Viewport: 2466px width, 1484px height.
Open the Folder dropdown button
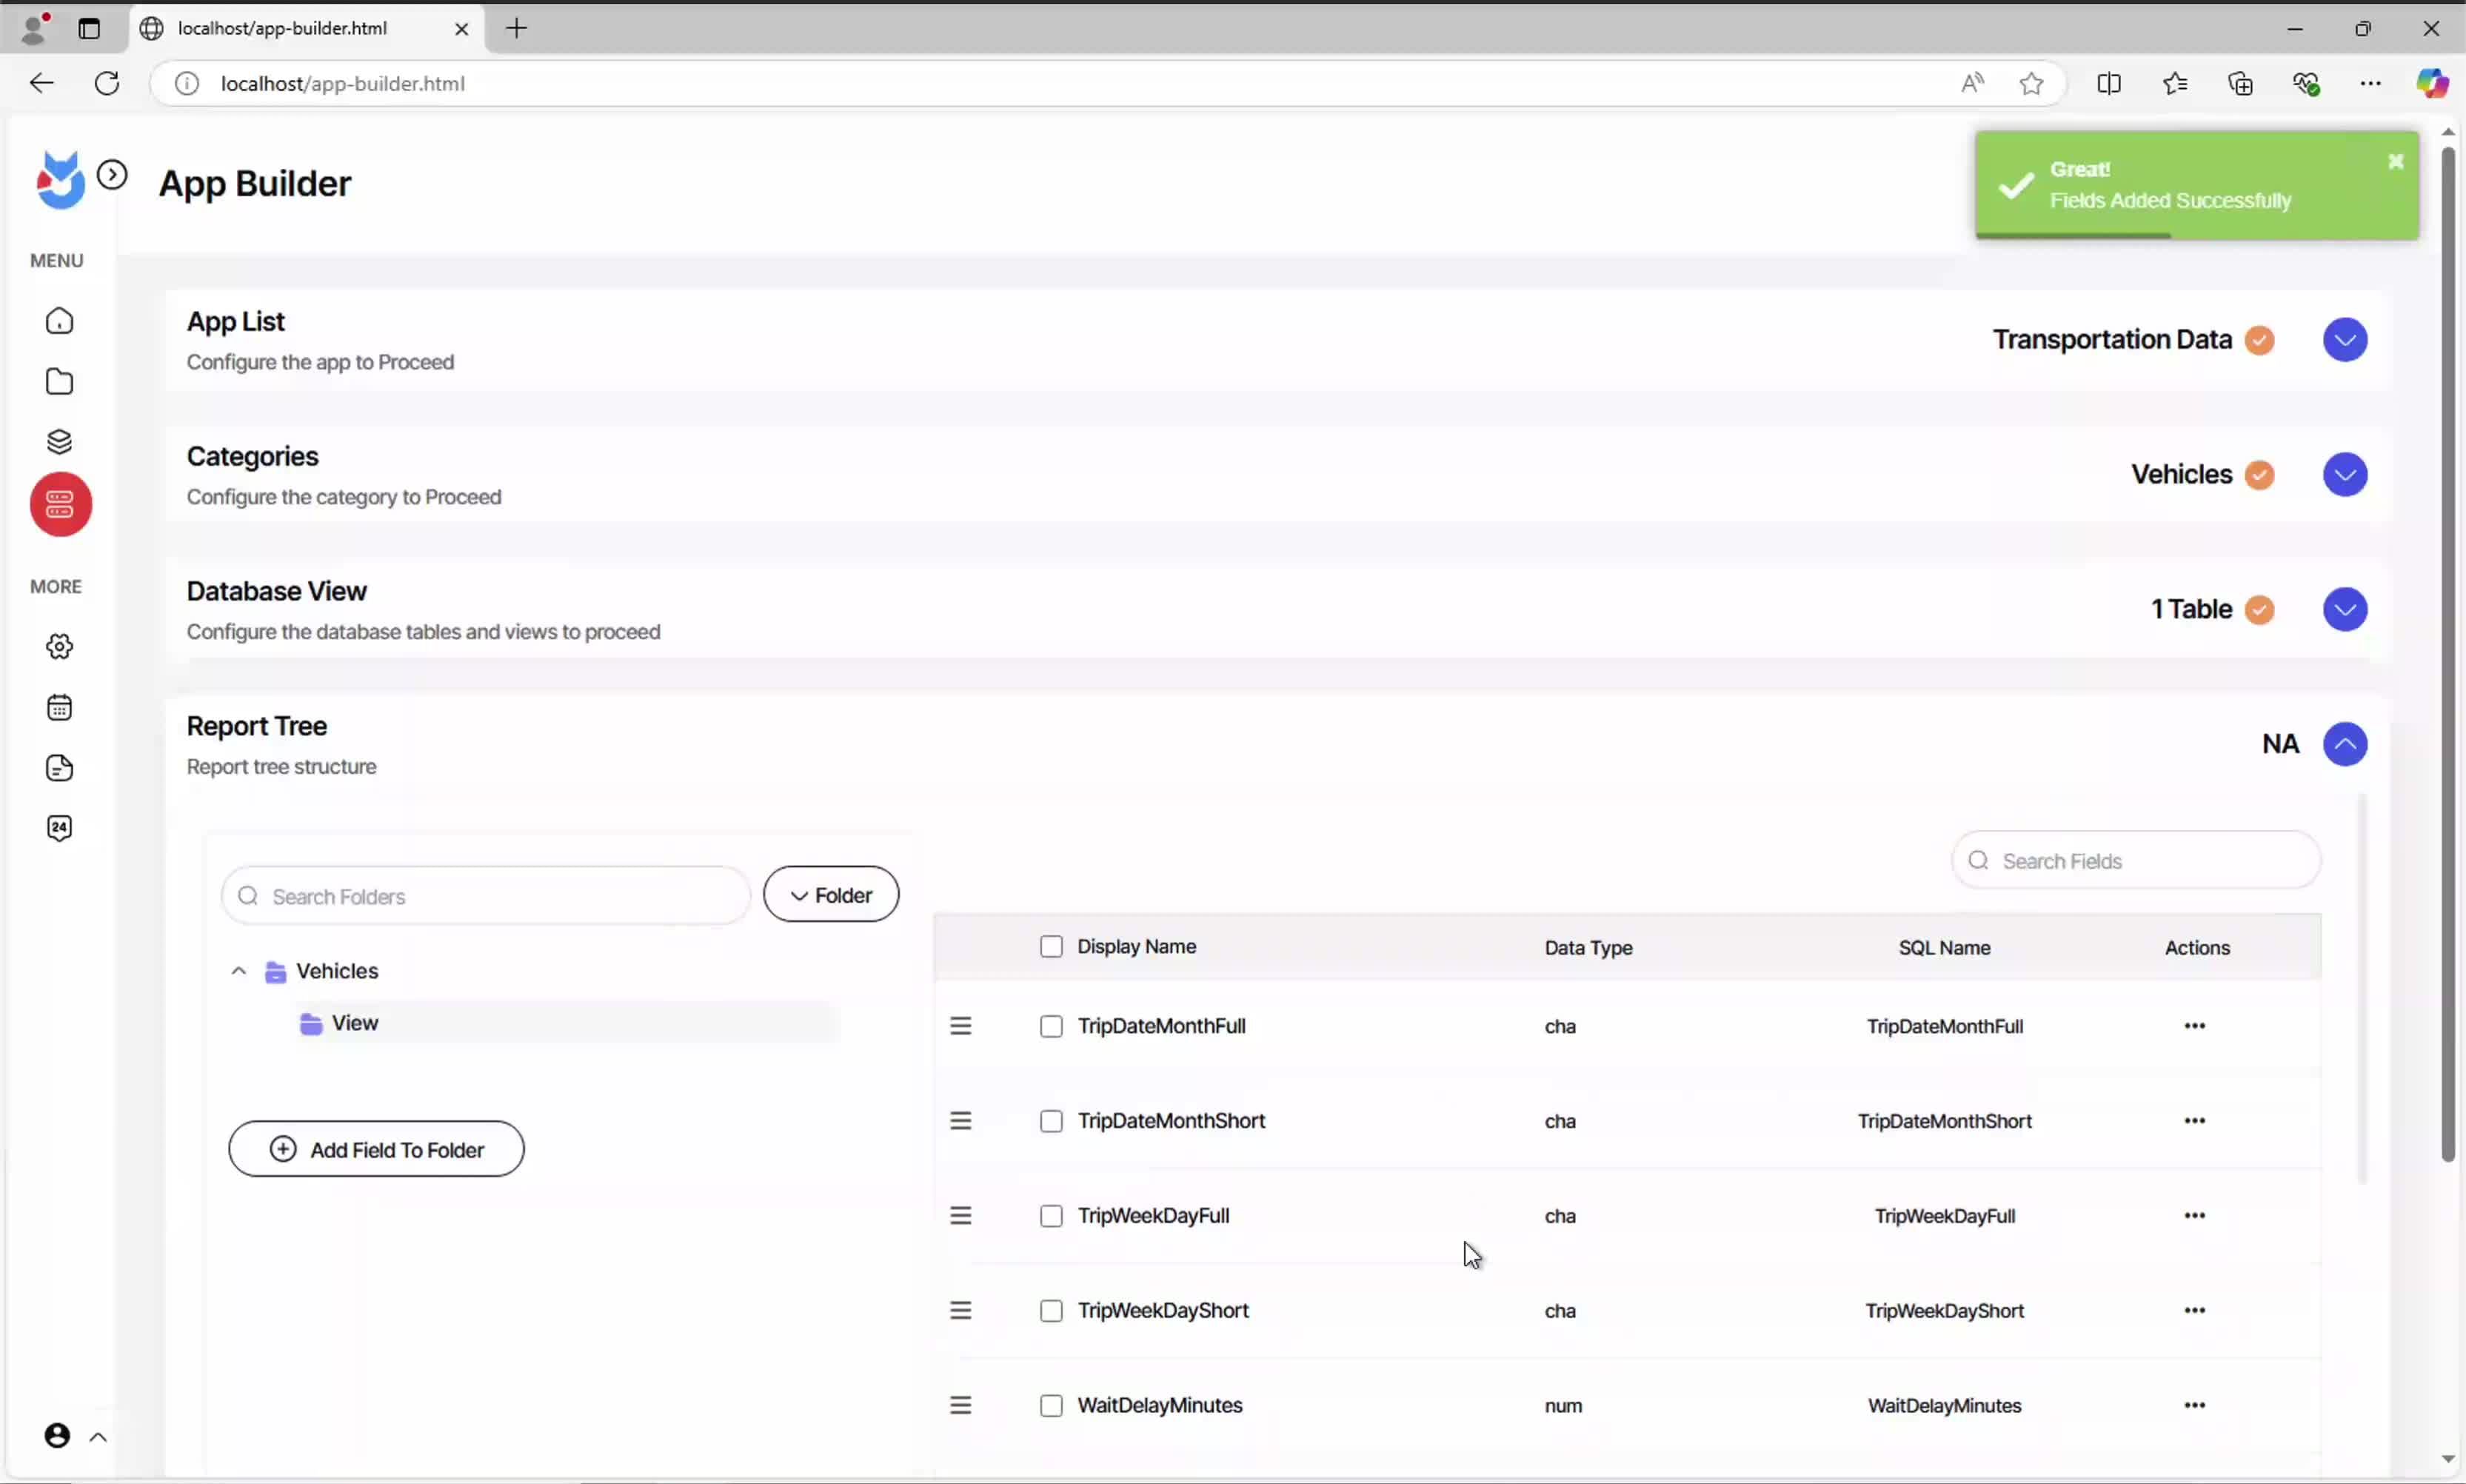[x=830, y=895]
